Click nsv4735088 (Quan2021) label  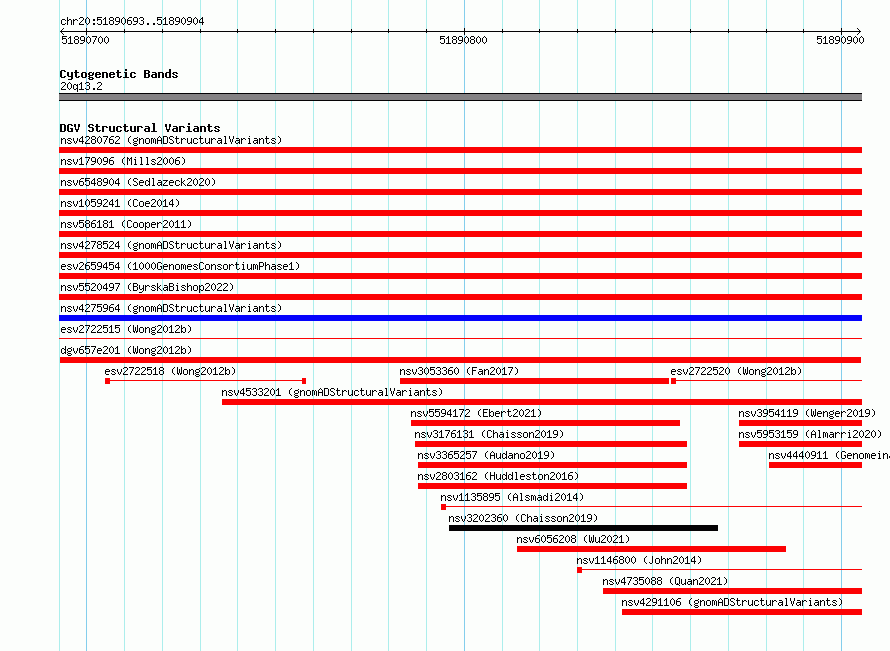pyautogui.click(x=665, y=581)
